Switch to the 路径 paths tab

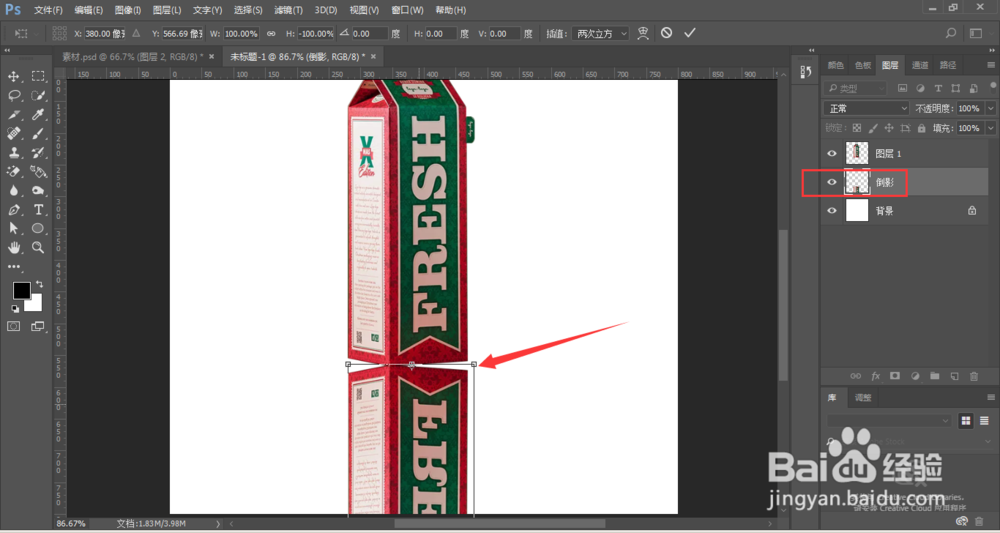point(948,65)
